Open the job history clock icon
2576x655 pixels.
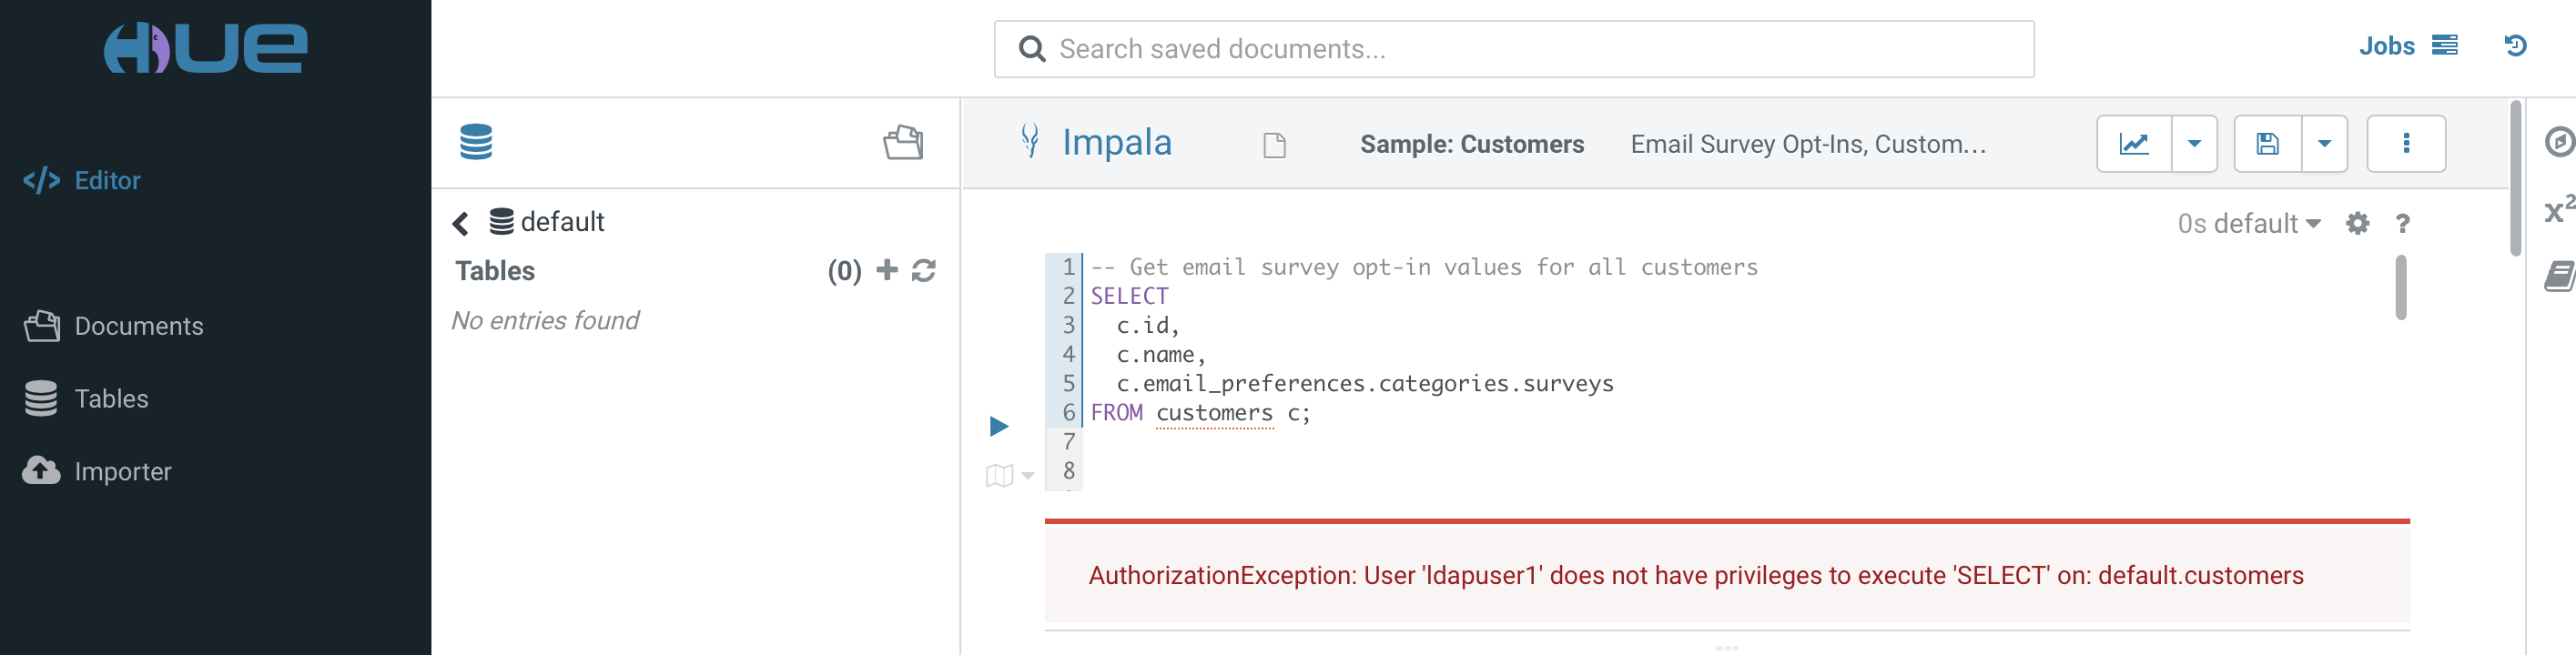2515,46
